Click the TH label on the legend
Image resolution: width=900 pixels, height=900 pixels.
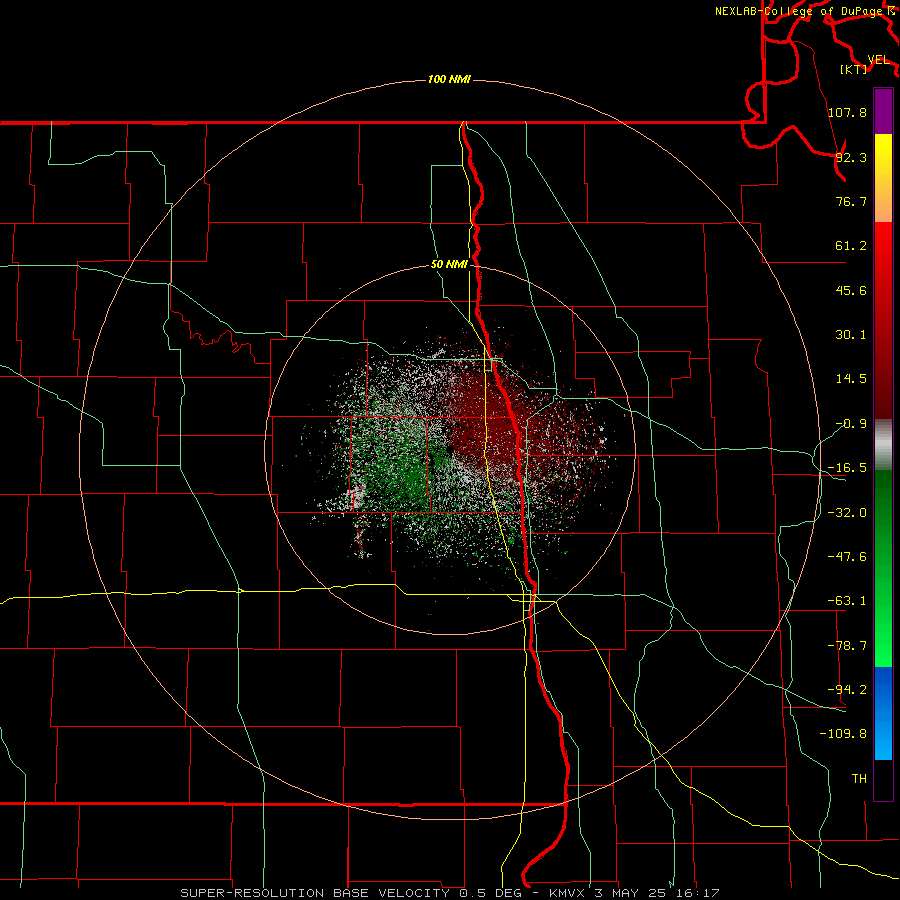point(859,779)
